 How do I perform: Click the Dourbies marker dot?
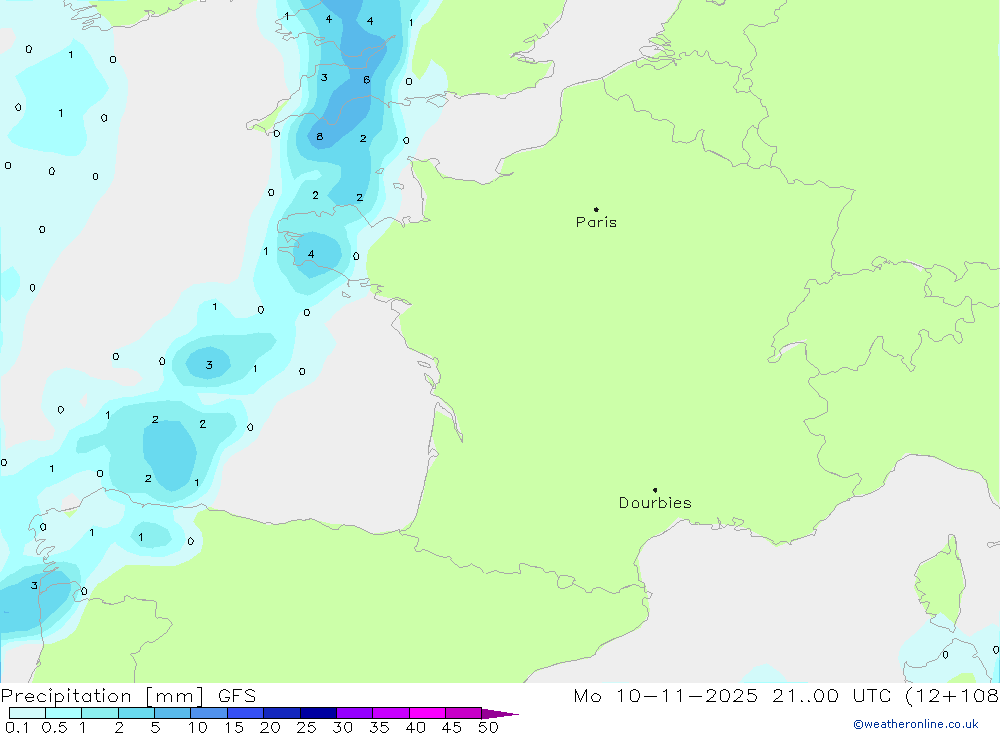point(655,490)
